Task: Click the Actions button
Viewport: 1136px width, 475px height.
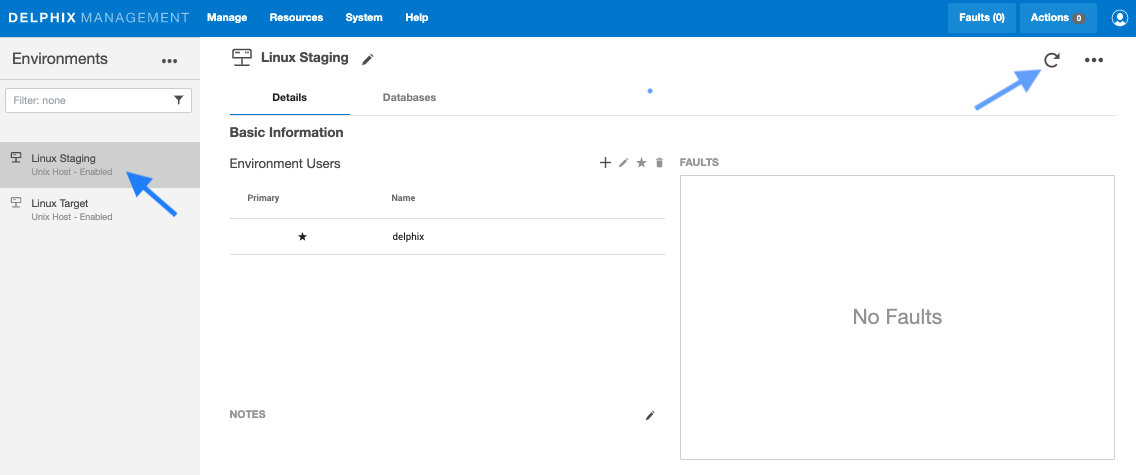Action: [x=1058, y=18]
